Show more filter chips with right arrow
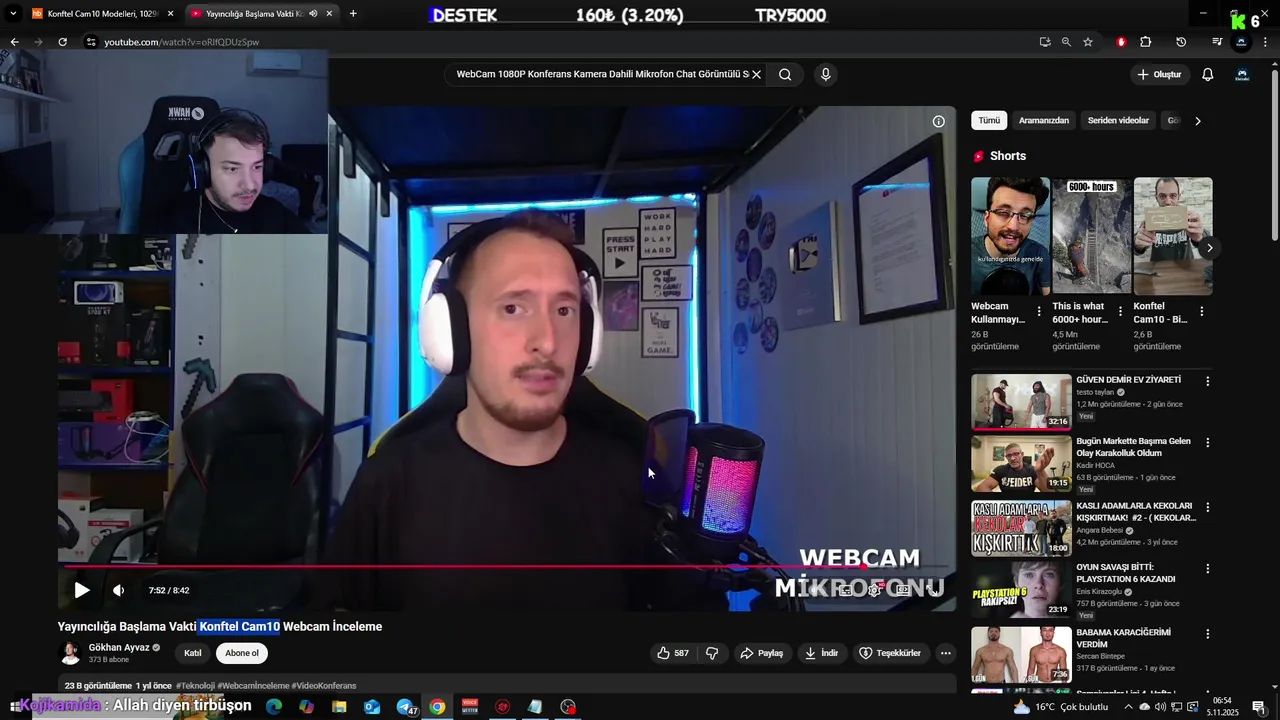Viewport: 1280px width, 720px height. 1198,121
